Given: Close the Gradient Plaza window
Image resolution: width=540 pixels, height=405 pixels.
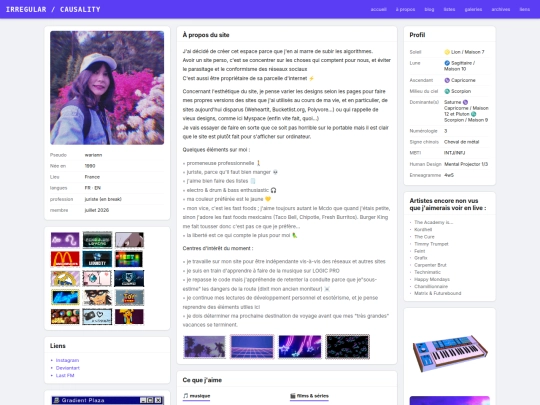Looking at the screenshot, I should click(x=158, y=400).
